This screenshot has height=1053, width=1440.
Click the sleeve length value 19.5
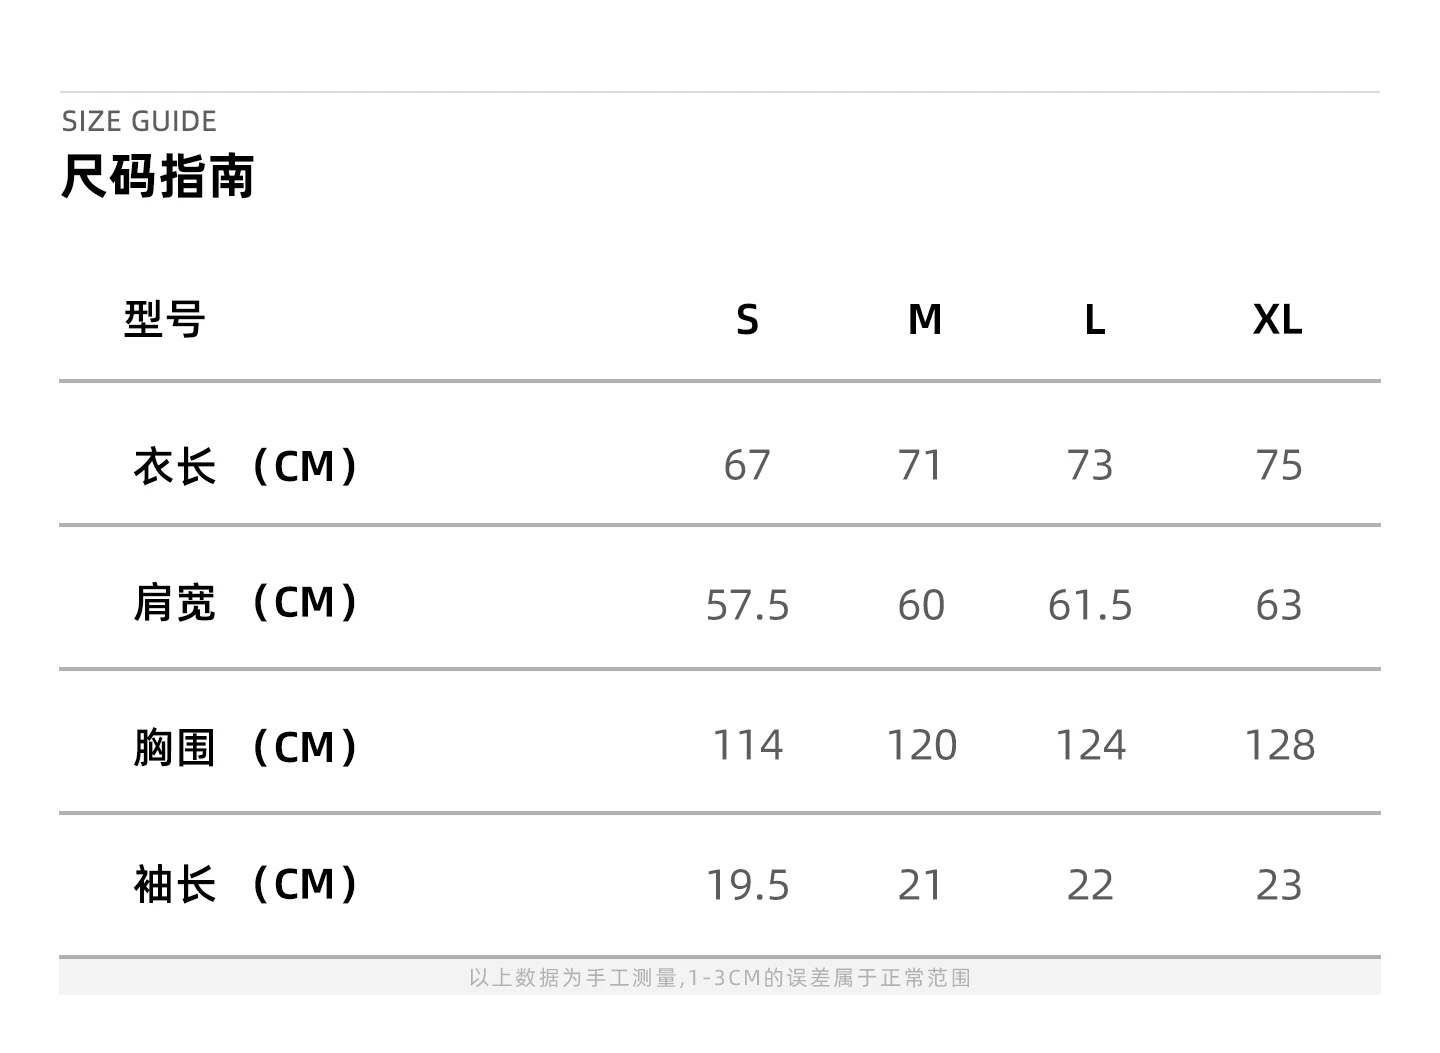tap(747, 886)
